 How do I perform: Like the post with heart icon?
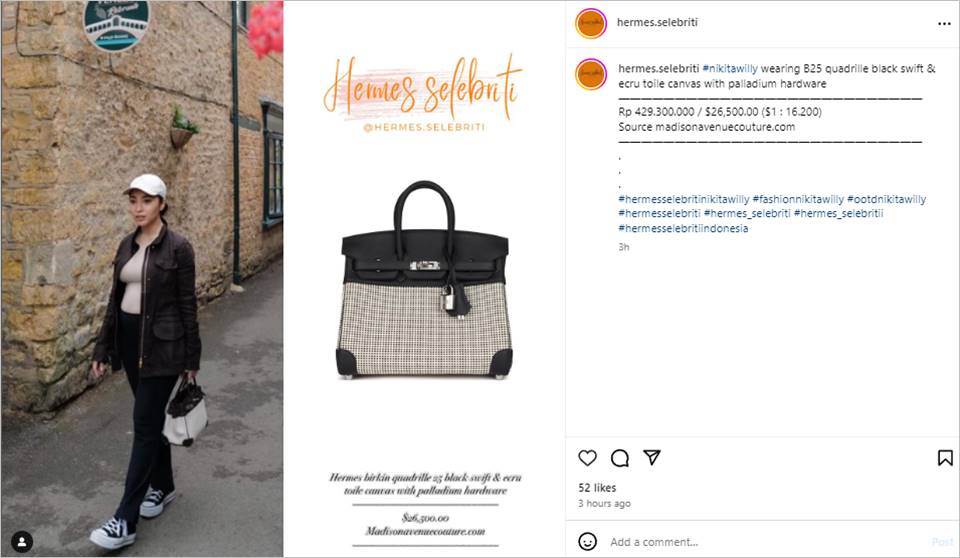[587, 458]
